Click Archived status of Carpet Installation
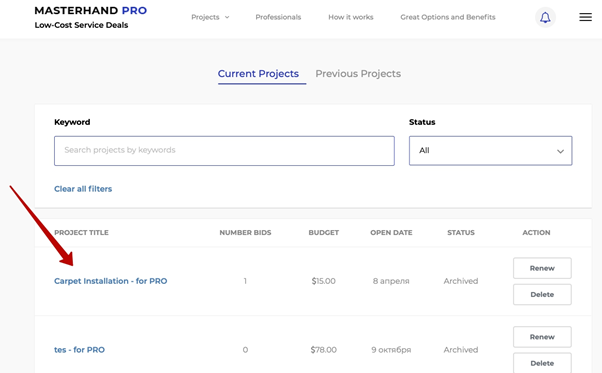Viewport: 602px width, 373px height. [461, 281]
